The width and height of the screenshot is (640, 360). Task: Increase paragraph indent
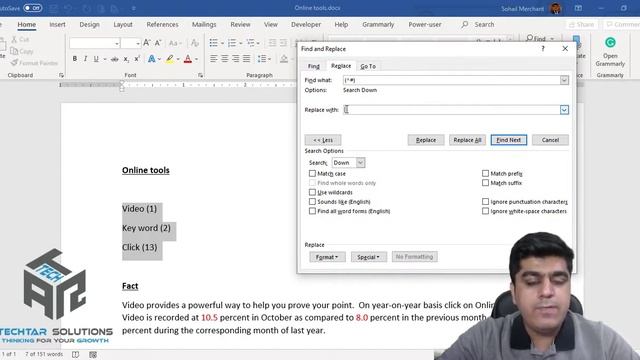coord(283,43)
